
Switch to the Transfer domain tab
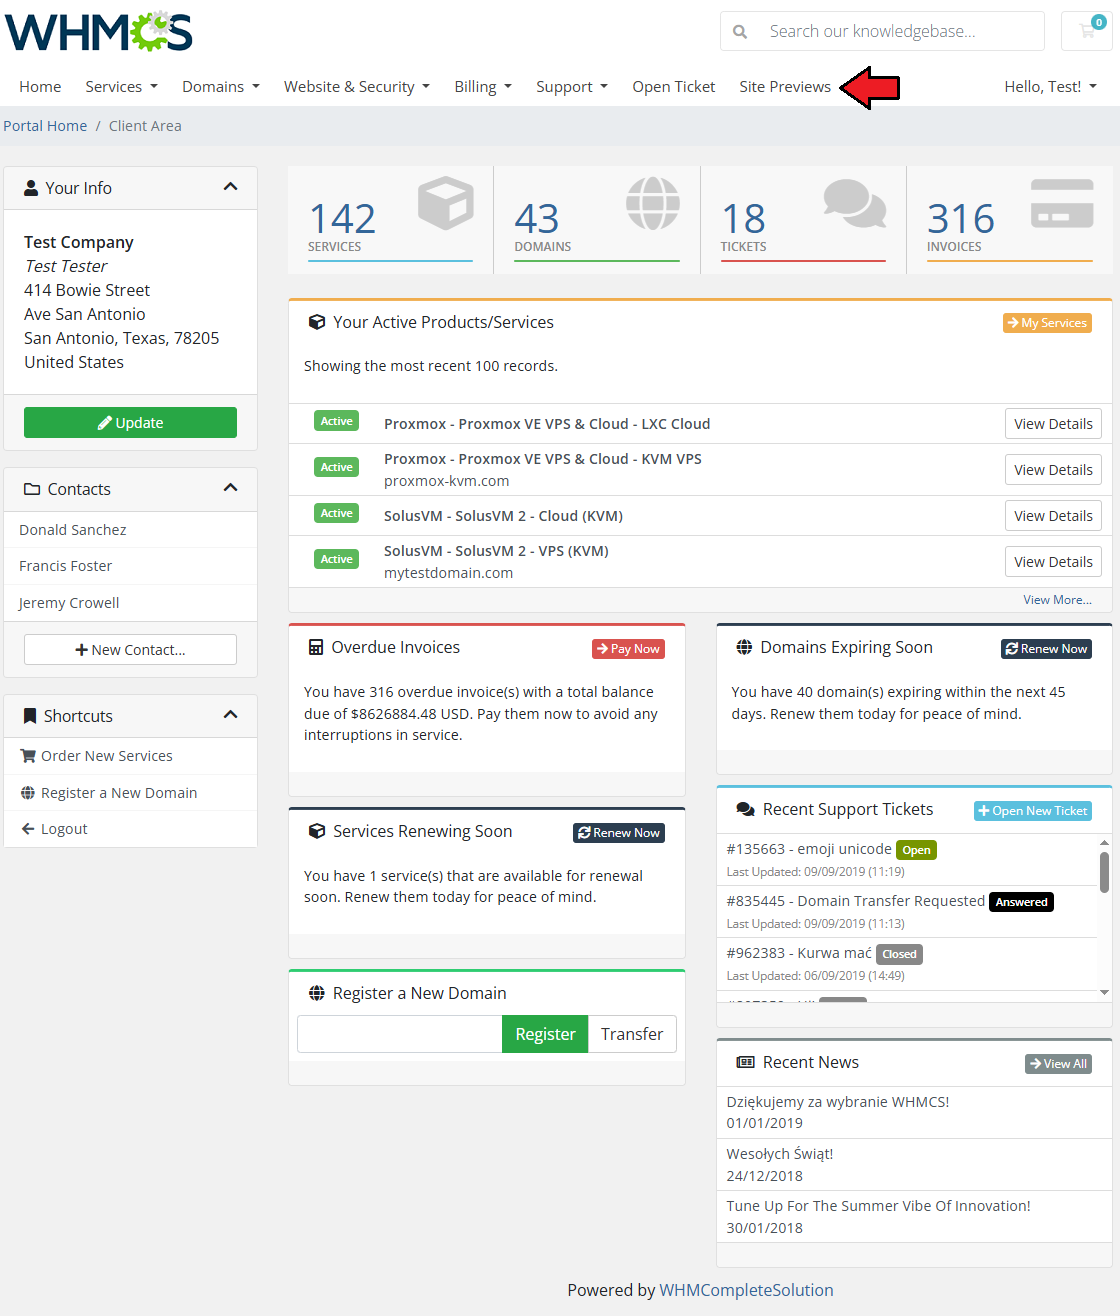632,1034
